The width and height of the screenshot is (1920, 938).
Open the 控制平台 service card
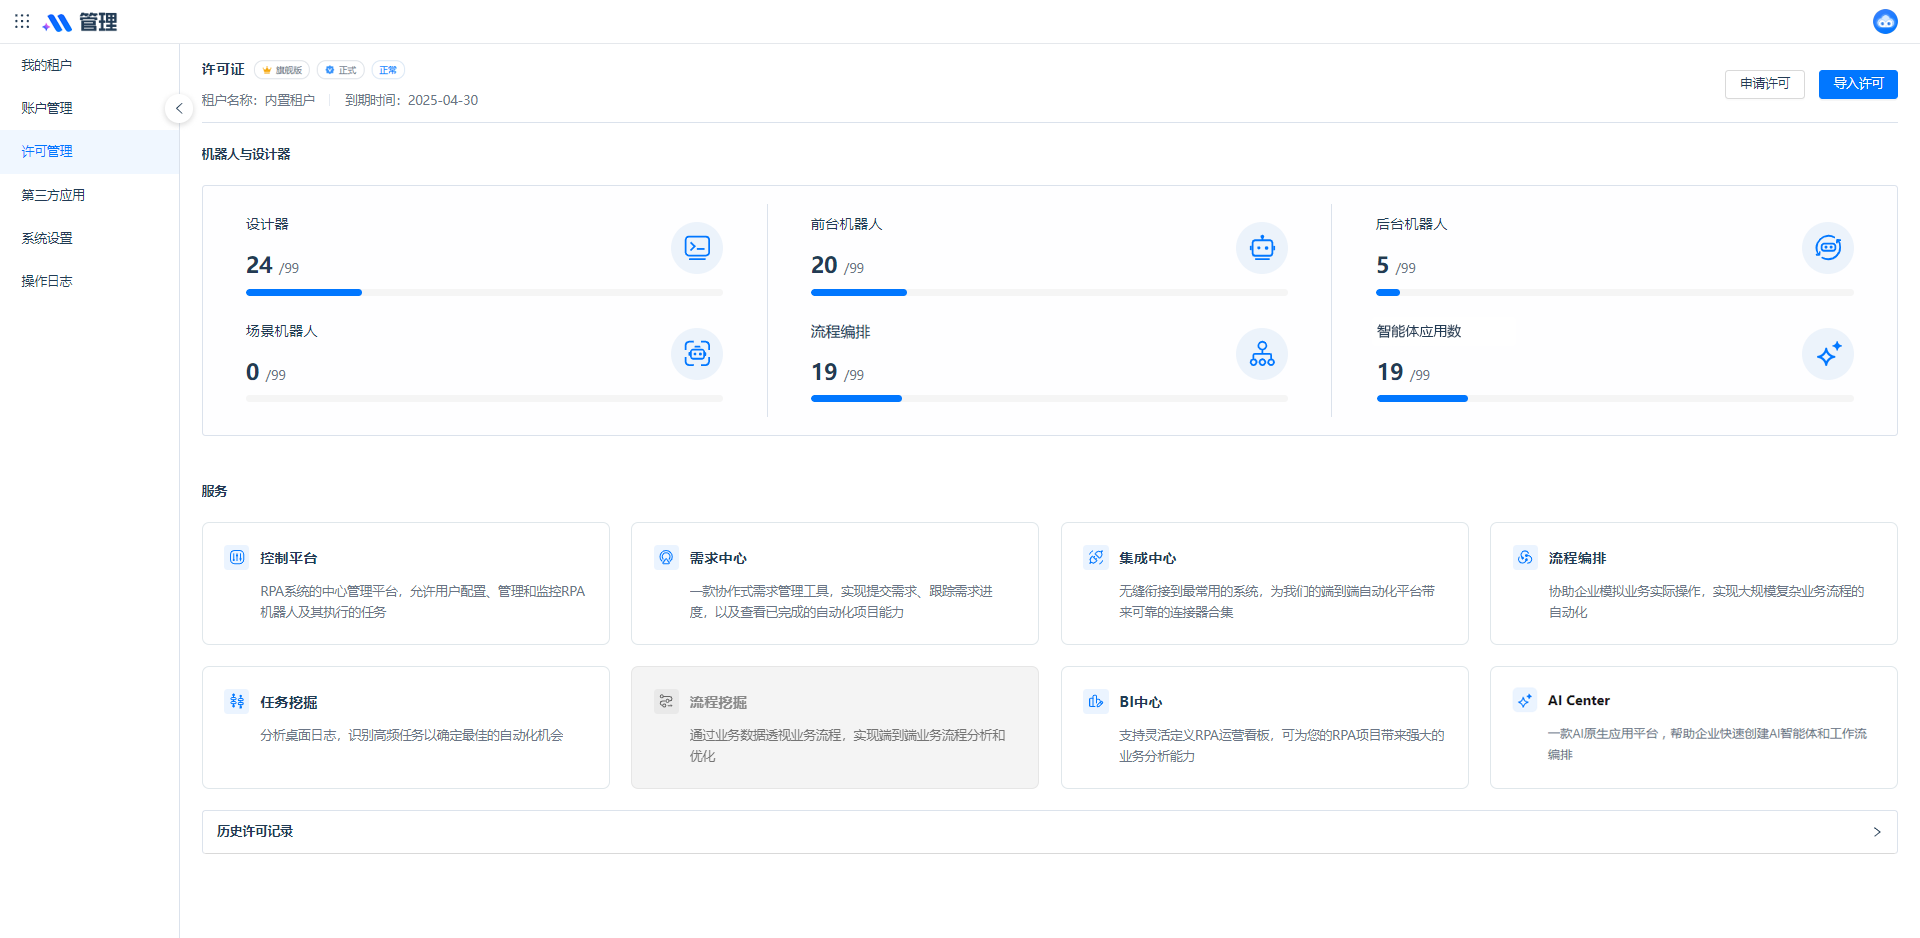405,583
